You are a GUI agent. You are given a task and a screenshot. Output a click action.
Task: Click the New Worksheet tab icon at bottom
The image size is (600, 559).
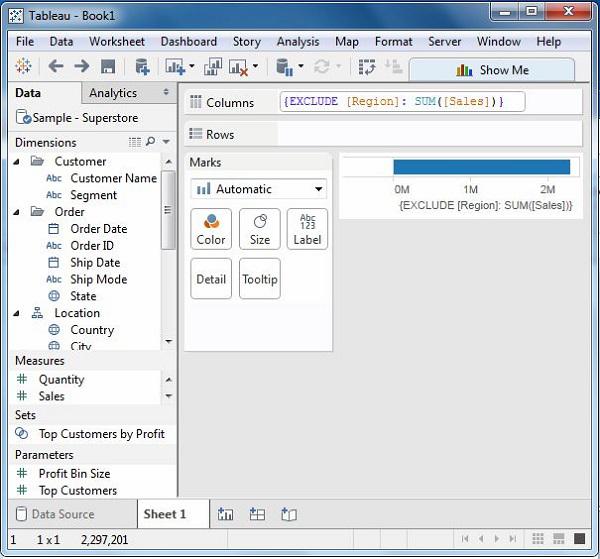(x=225, y=514)
